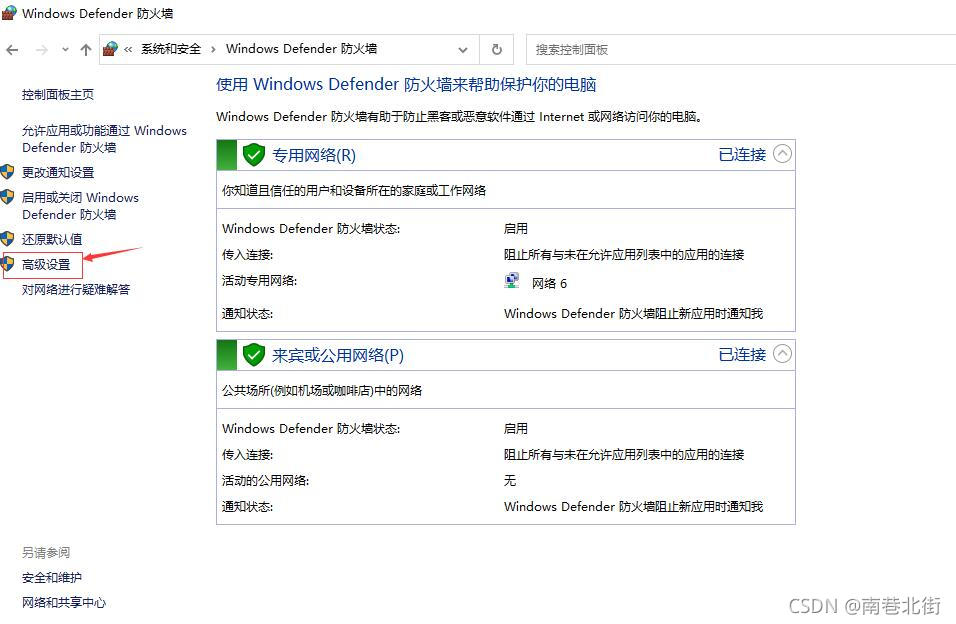Screen dimensions: 956x624
Task: Collapse the 来宾或公用网络 section chevron
Action: [x=782, y=354]
